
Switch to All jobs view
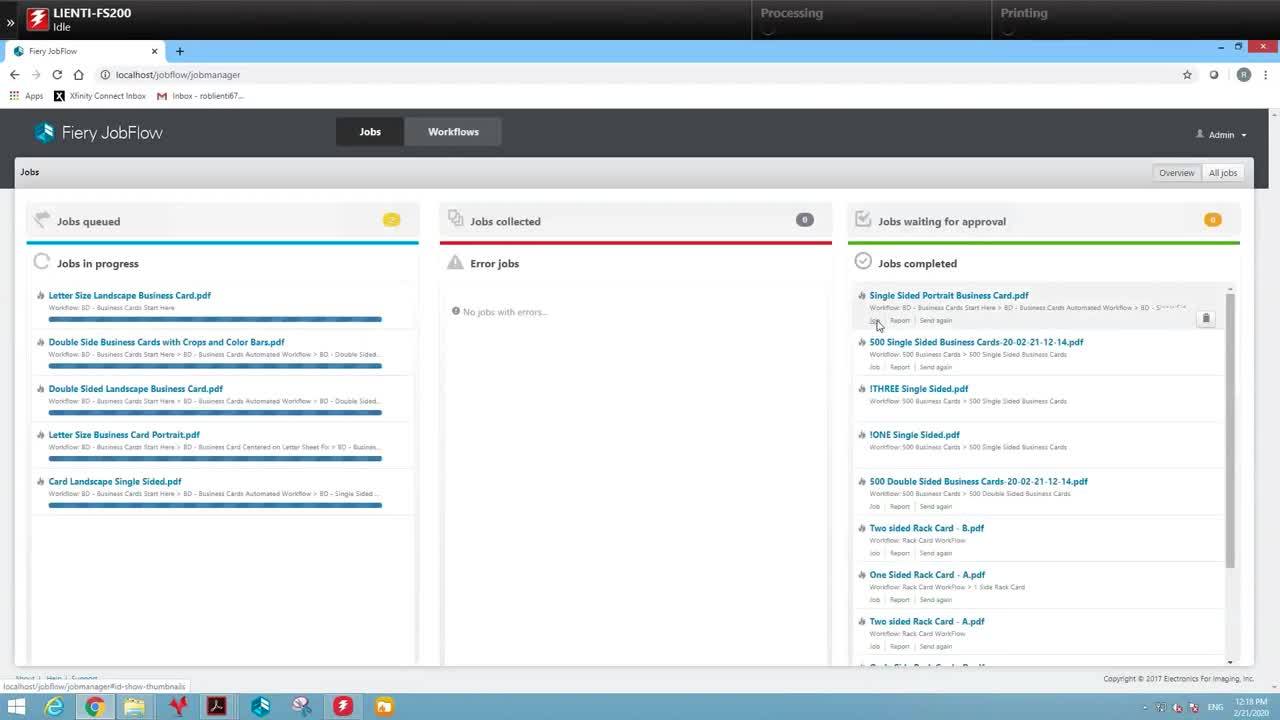(x=1222, y=173)
